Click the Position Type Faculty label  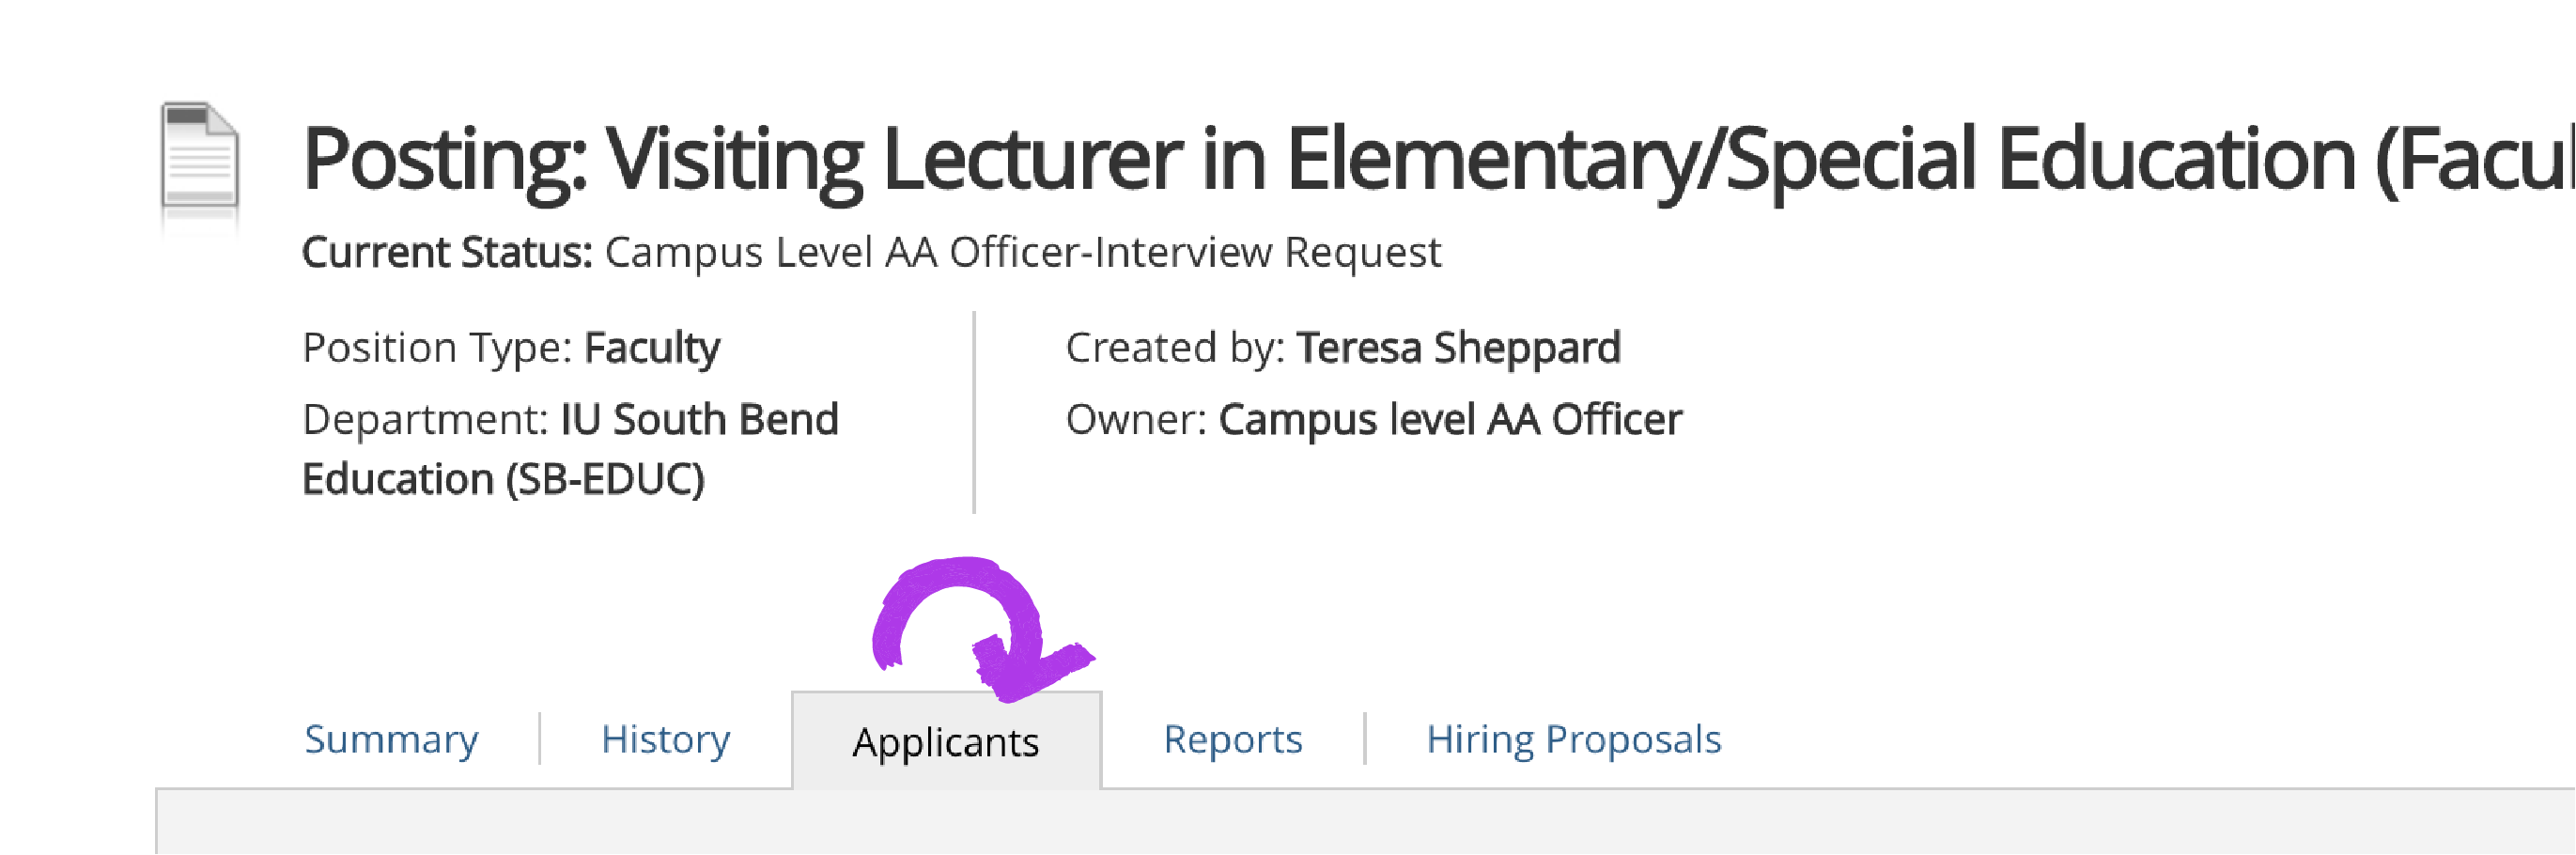coord(511,349)
